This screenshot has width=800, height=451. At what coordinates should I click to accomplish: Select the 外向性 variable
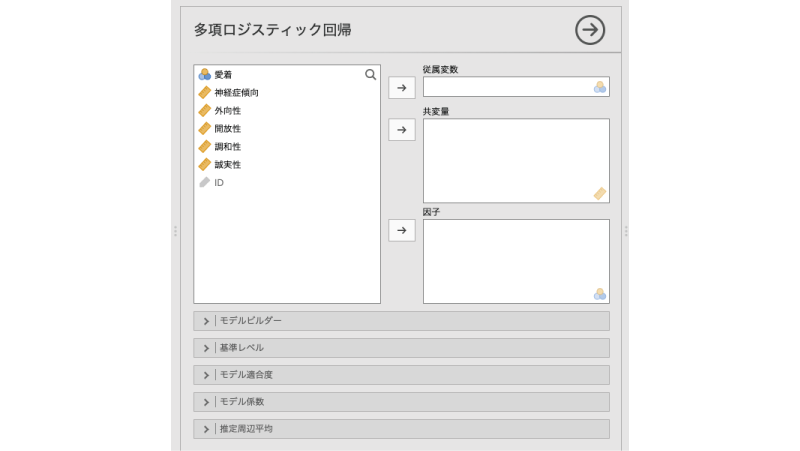coord(227,111)
